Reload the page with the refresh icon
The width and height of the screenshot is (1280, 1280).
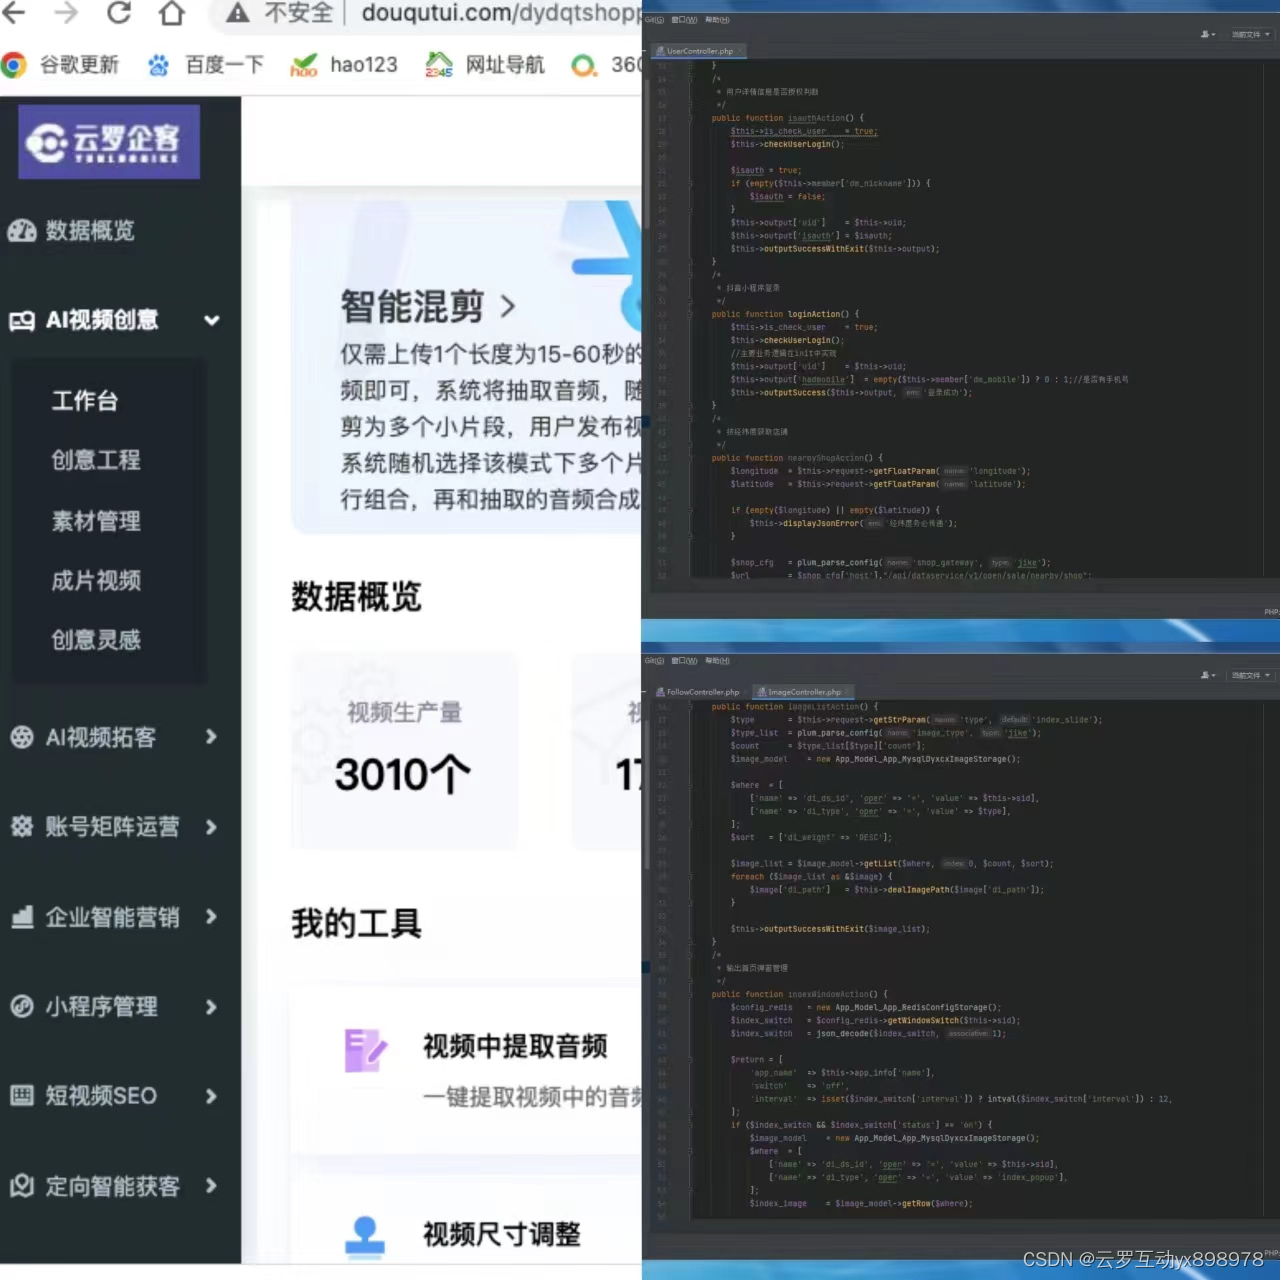pos(119,12)
